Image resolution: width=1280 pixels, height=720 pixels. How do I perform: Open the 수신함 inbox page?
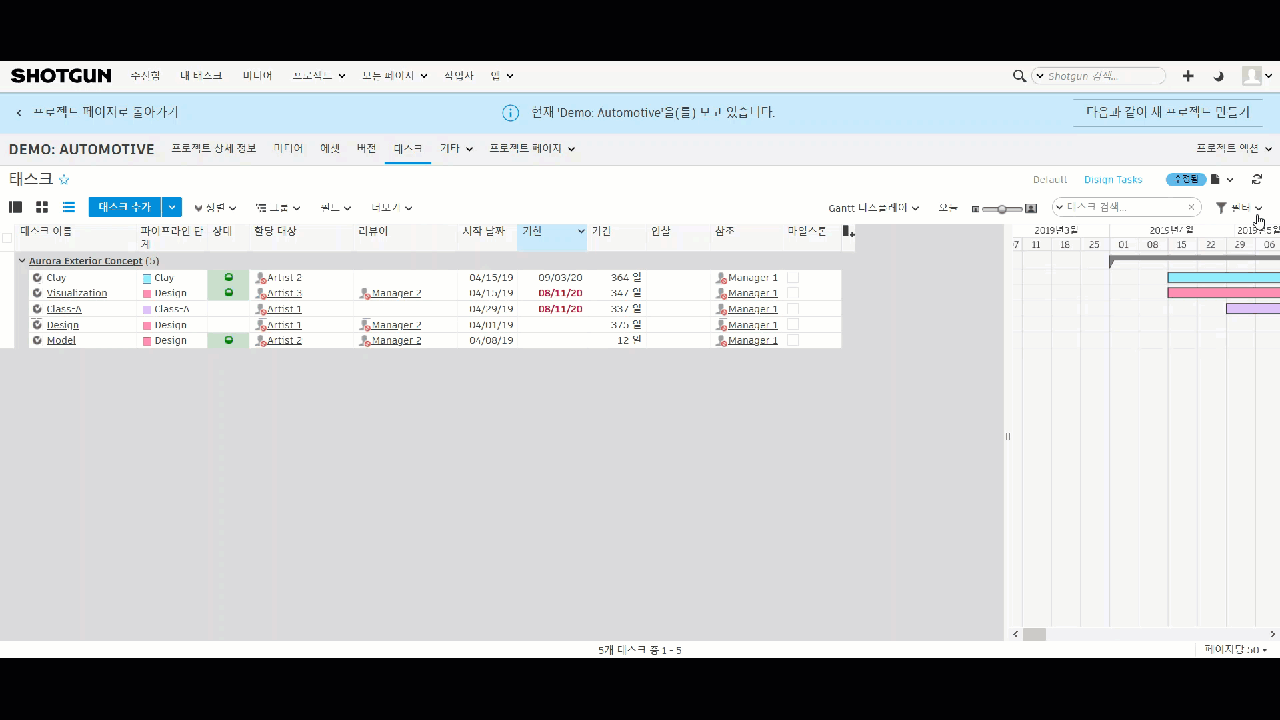(x=145, y=76)
